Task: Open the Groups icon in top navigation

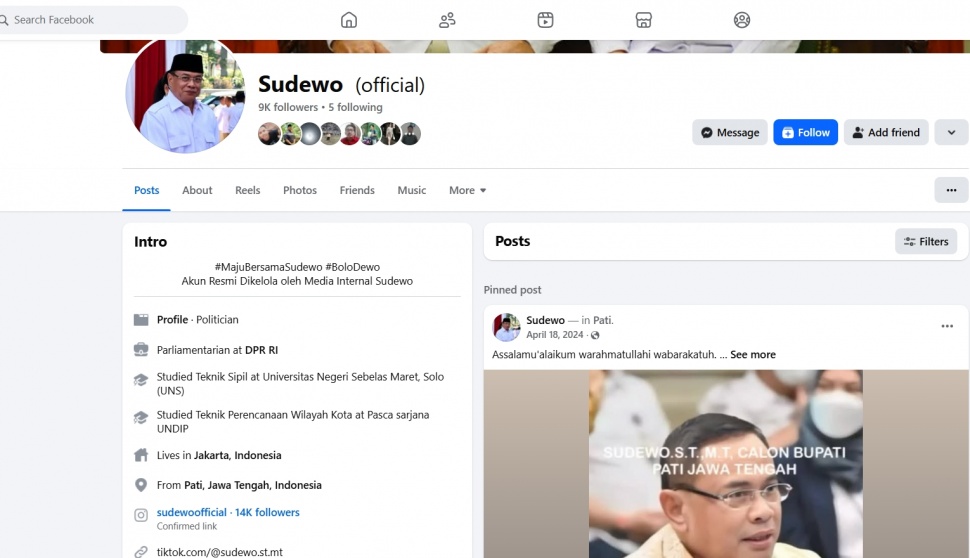Action: tap(742, 20)
